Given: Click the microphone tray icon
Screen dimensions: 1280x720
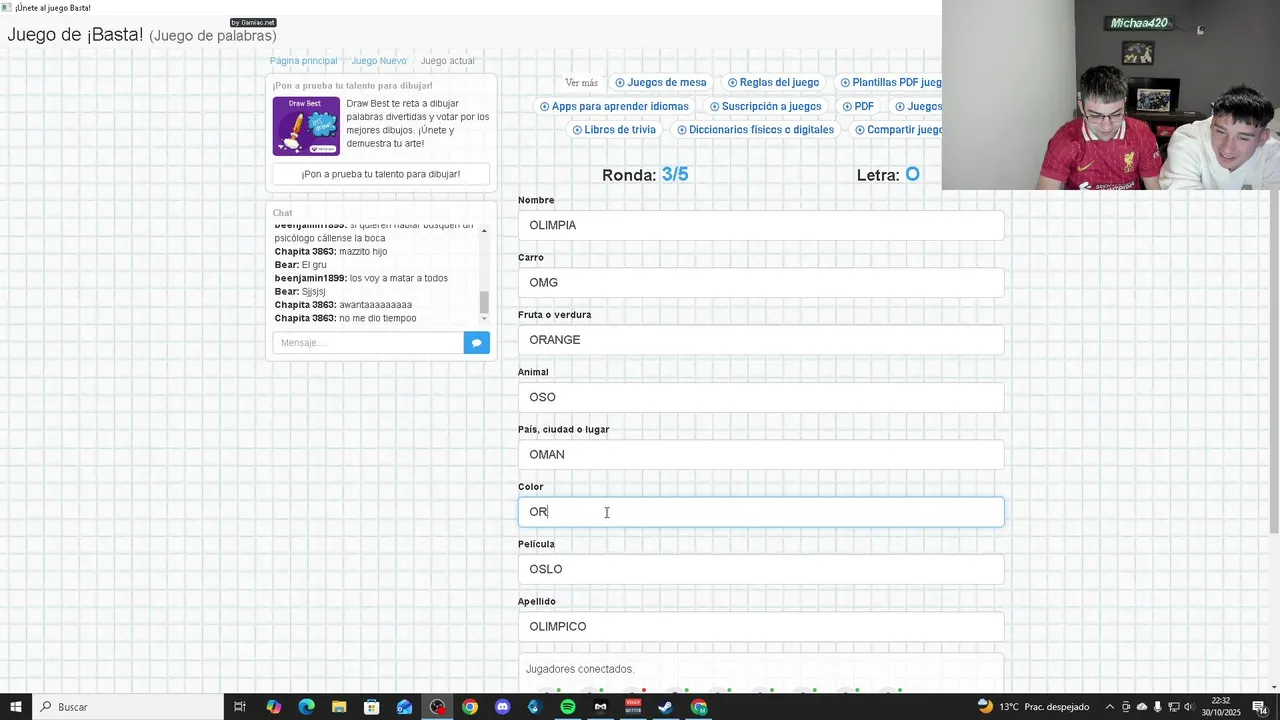Looking at the screenshot, I should (1158, 707).
